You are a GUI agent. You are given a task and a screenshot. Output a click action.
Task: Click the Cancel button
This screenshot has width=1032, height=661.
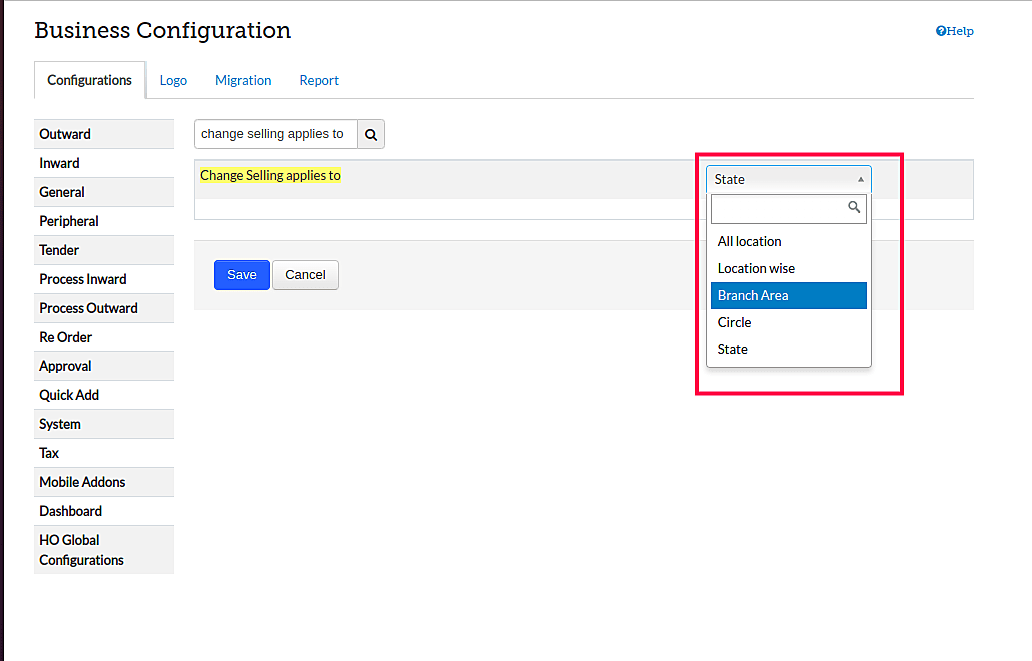[305, 275]
